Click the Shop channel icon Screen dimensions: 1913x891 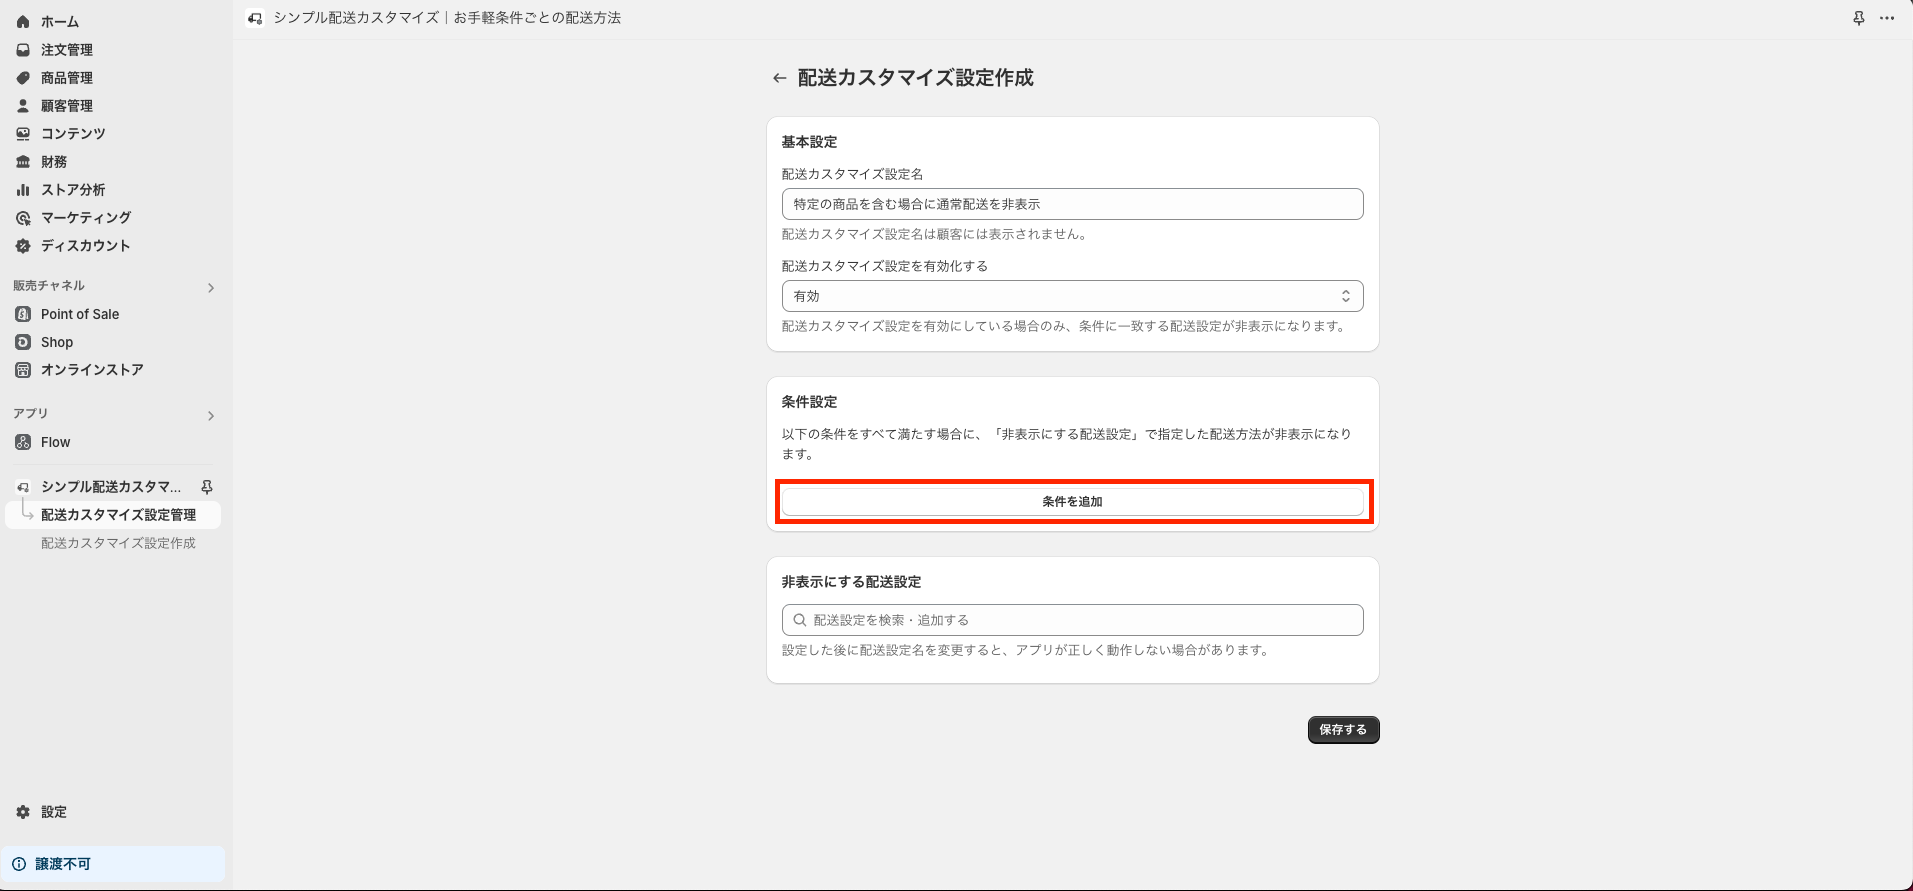[x=23, y=342]
